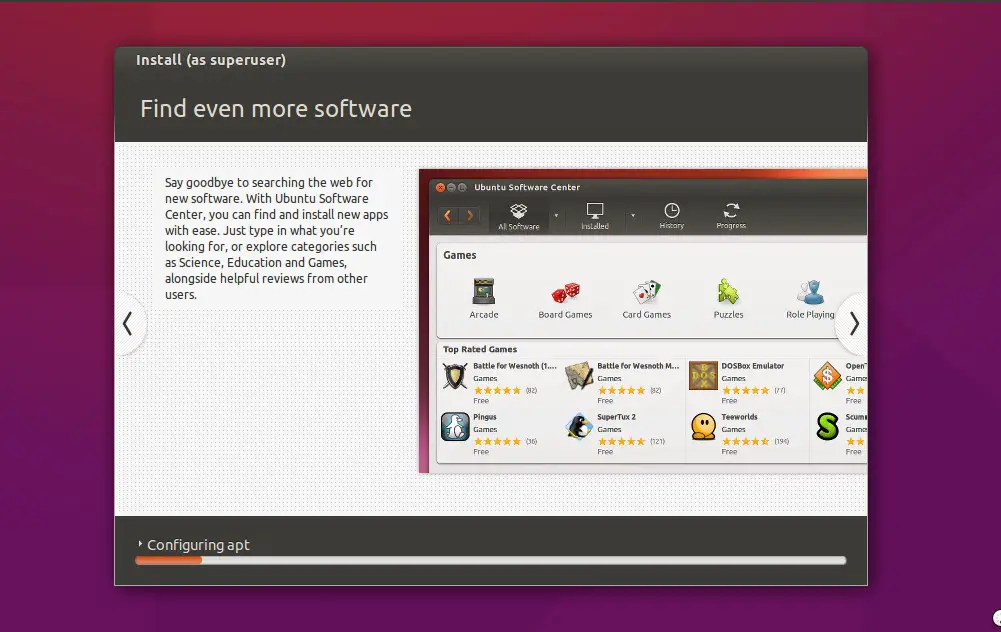Advance to the next installer slide
The width and height of the screenshot is (1001, 632).
854,324
